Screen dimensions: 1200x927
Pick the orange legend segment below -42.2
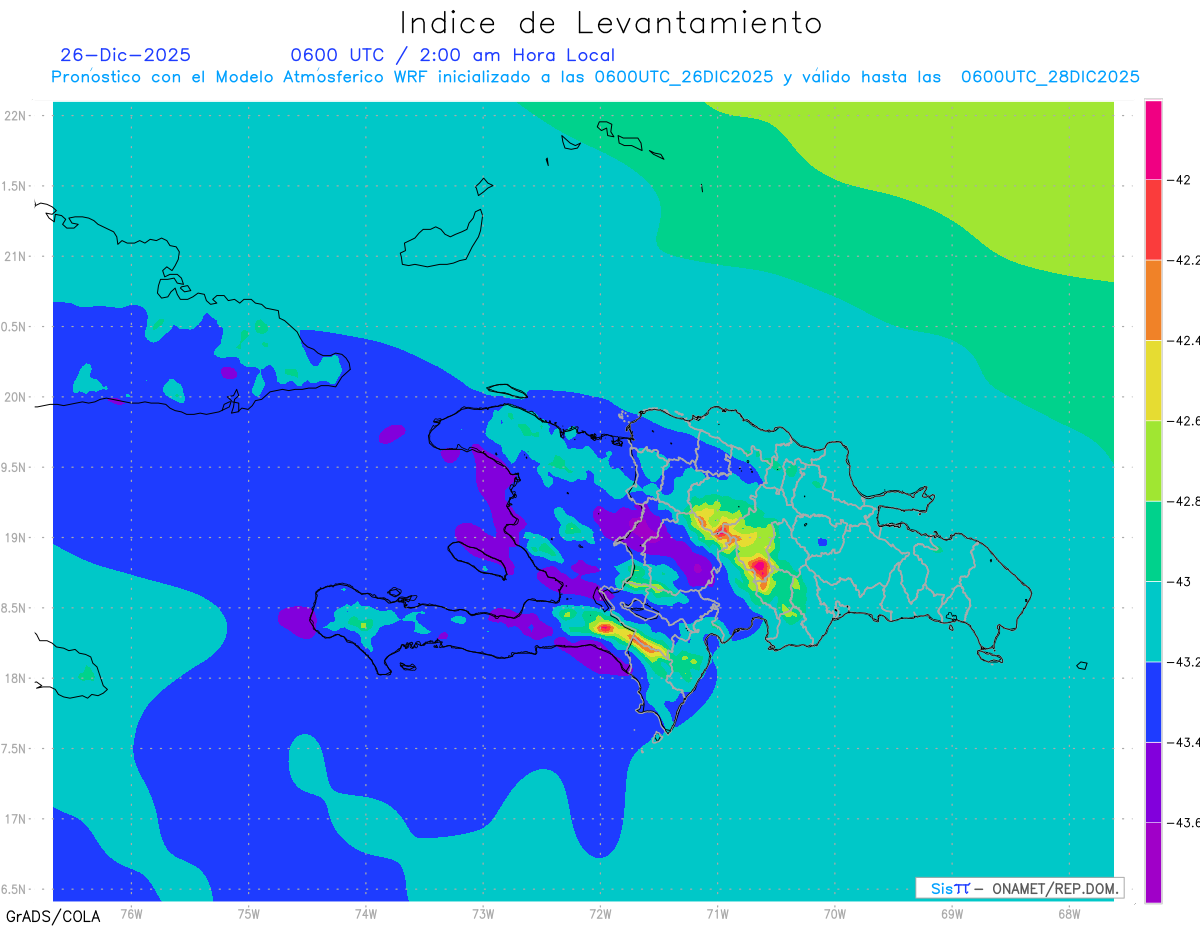pyautogui.click(x=1153, y=300)
